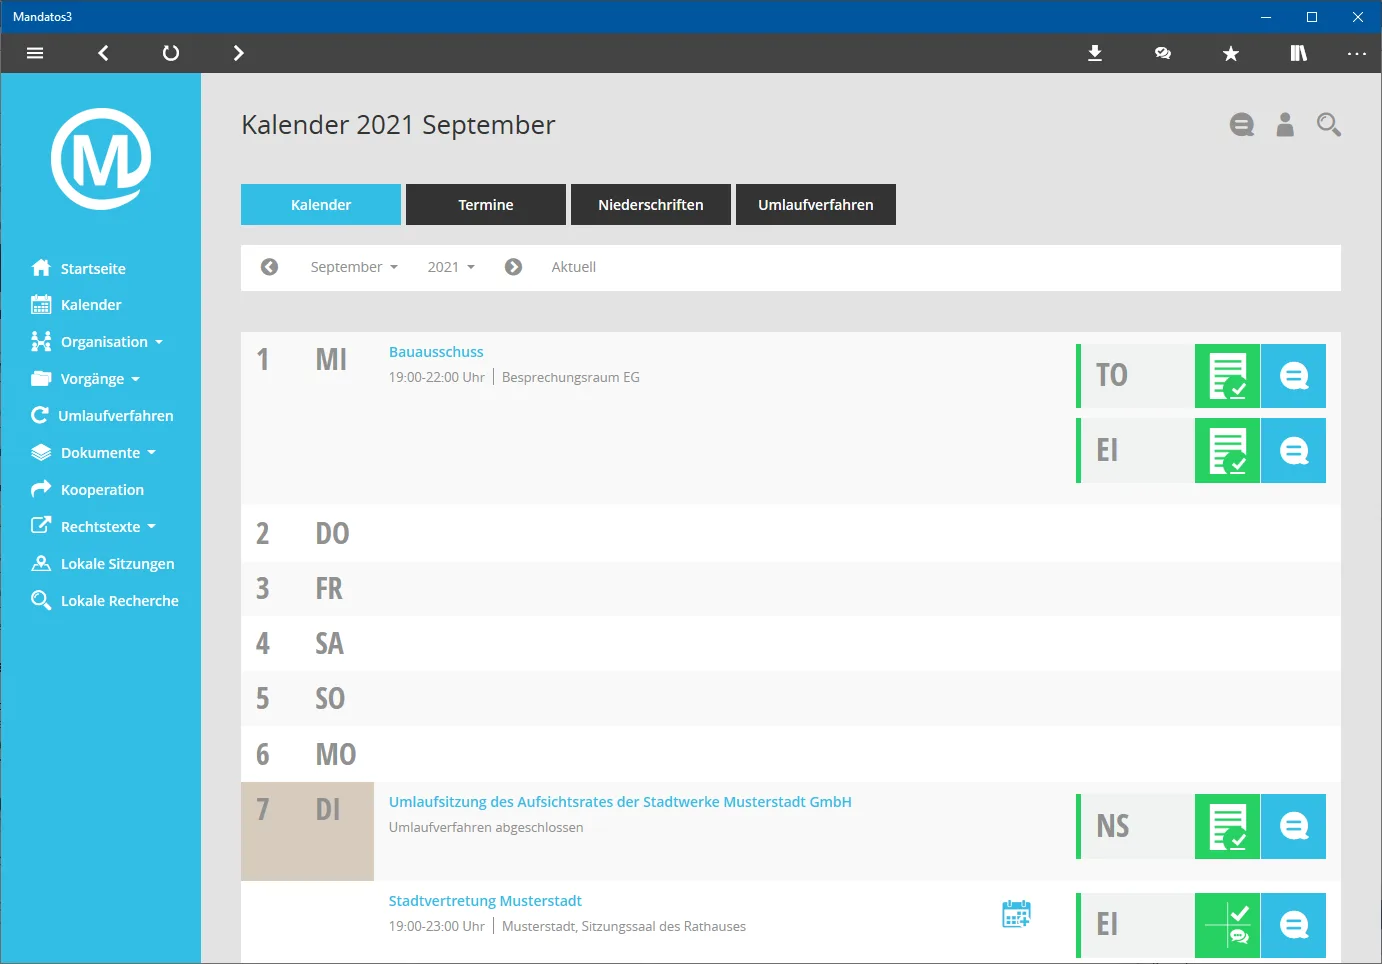Click the EI label in the Bauausschuss row
The width and height of the screenshot is (1382, 964).
pyautogui.click(x=1107, y=451)
